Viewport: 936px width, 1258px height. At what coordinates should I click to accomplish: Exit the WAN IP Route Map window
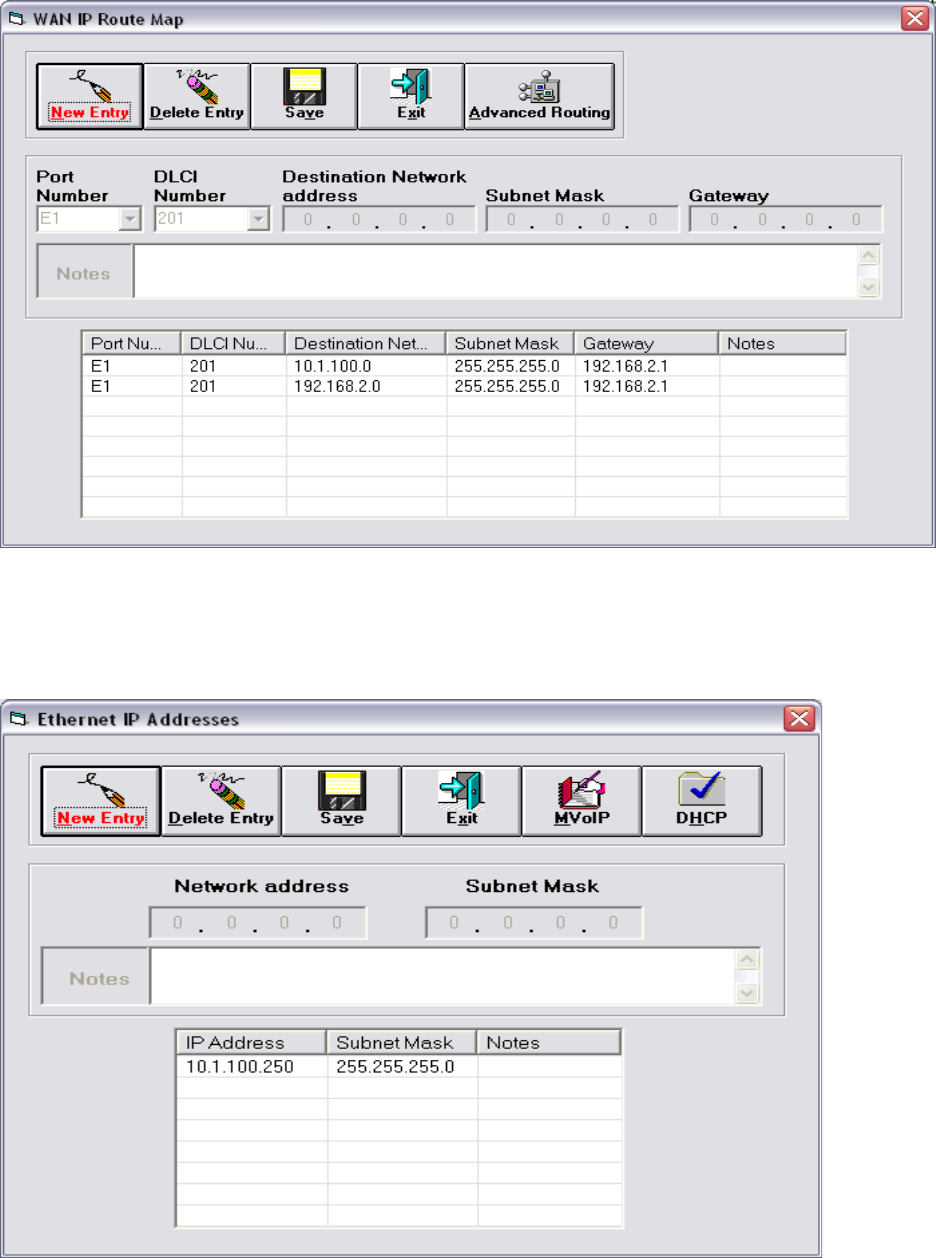pyautogui.click(x=411, y=96)
